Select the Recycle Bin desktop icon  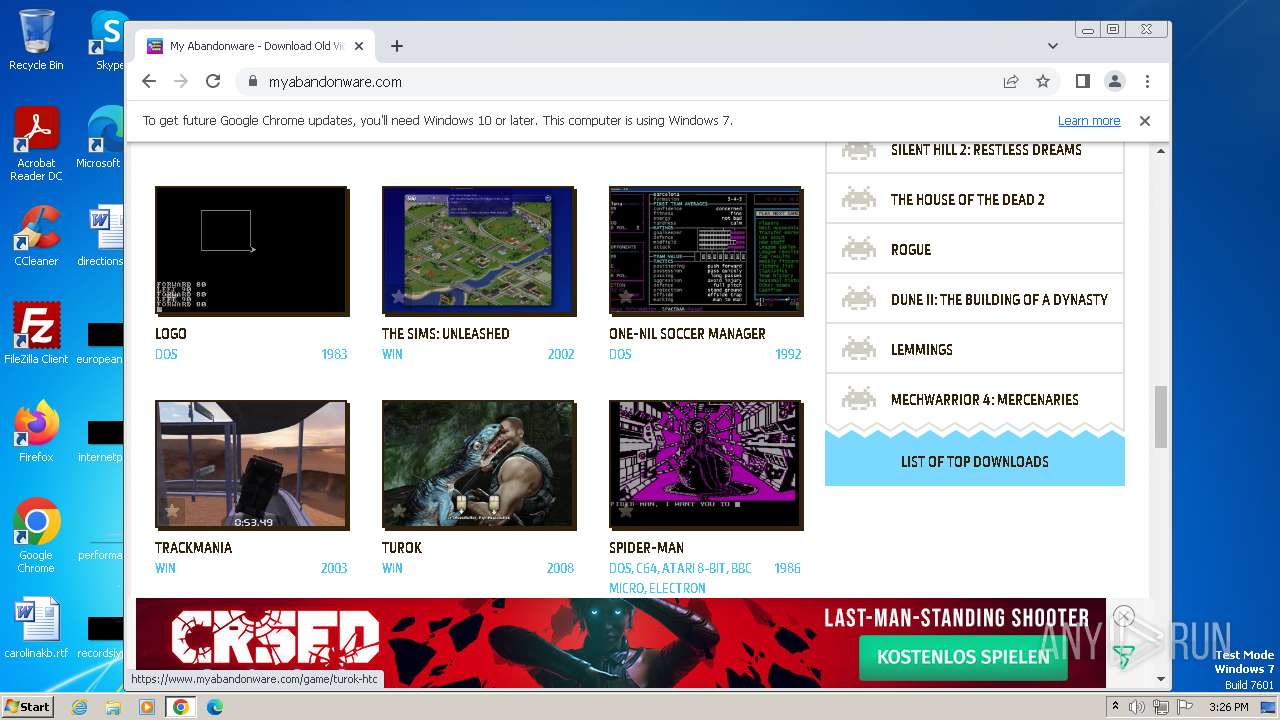click(36, 40)
